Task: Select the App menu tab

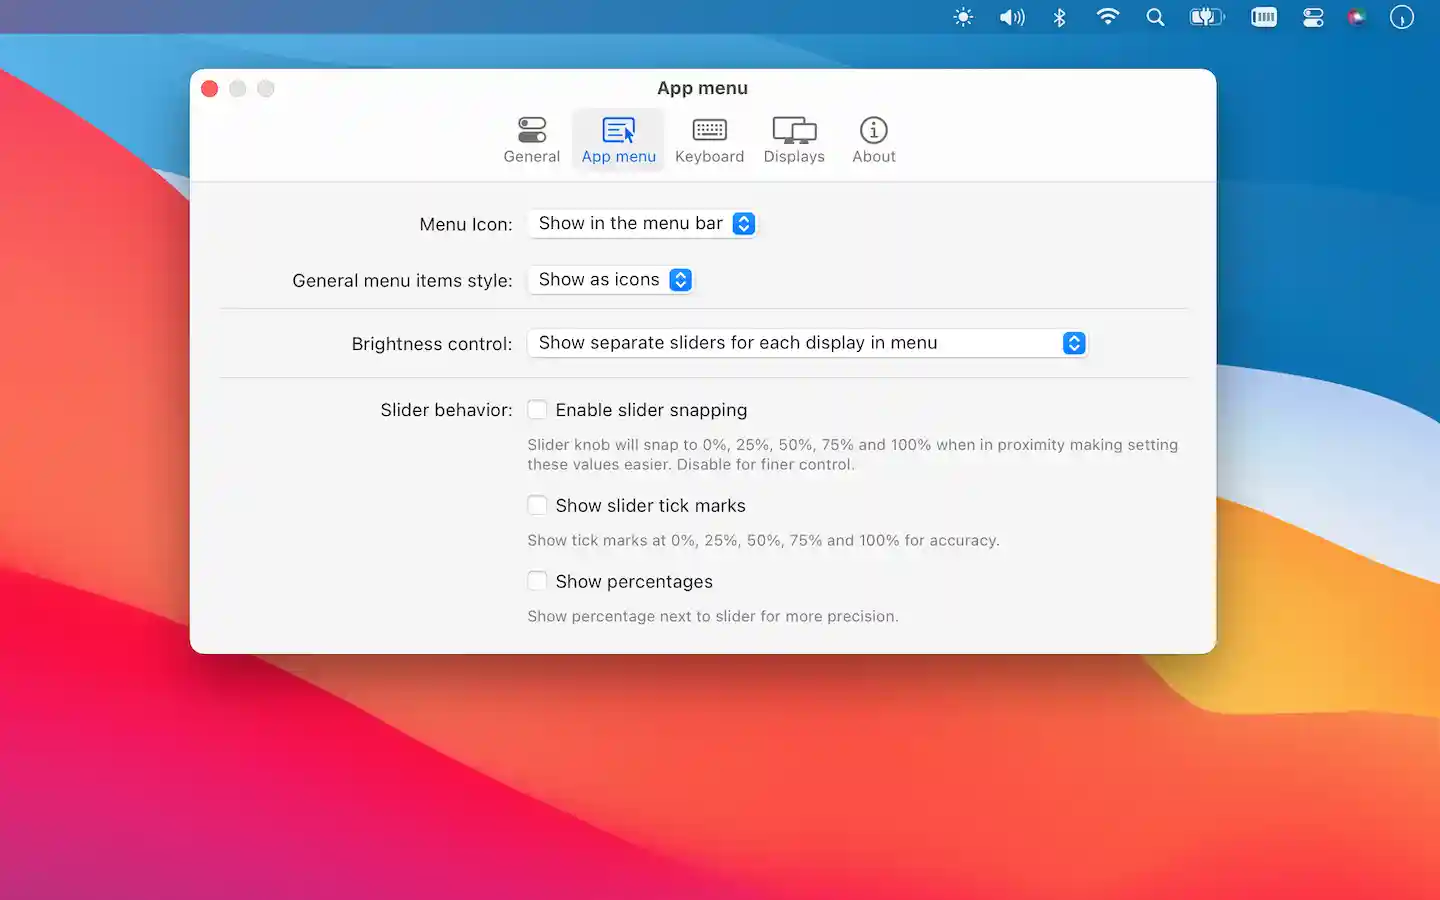Action: point(618,140)
